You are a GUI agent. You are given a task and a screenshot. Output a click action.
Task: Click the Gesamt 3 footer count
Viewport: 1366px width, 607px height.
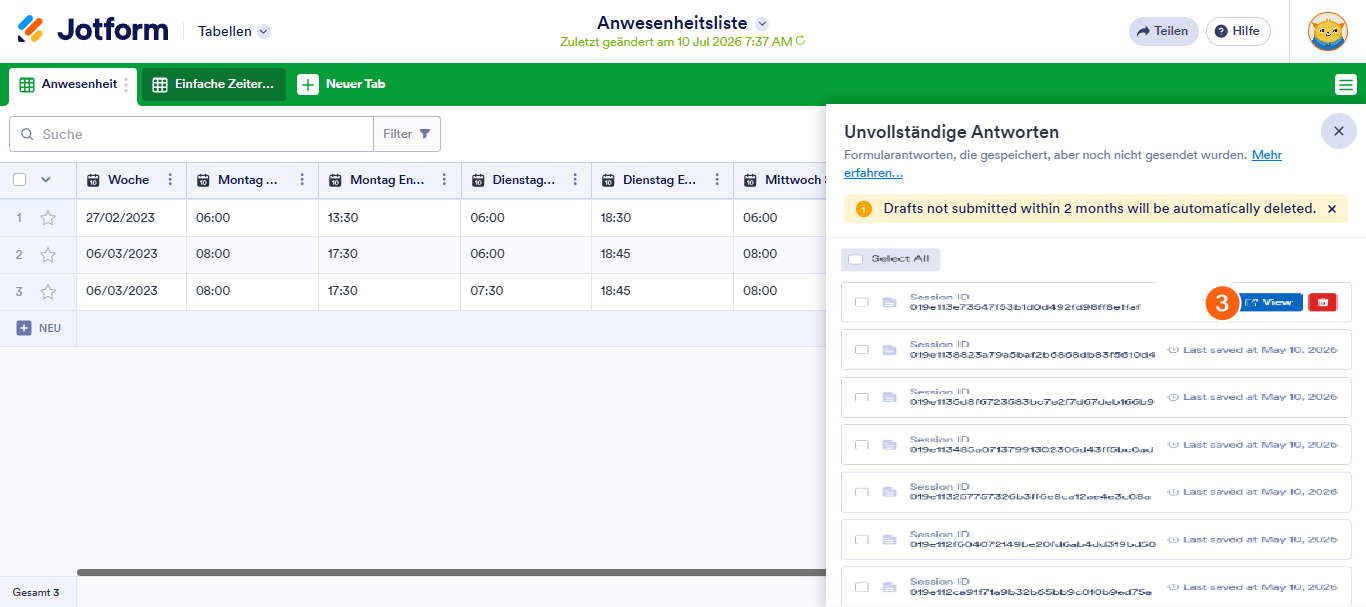(x=36, y=592)
